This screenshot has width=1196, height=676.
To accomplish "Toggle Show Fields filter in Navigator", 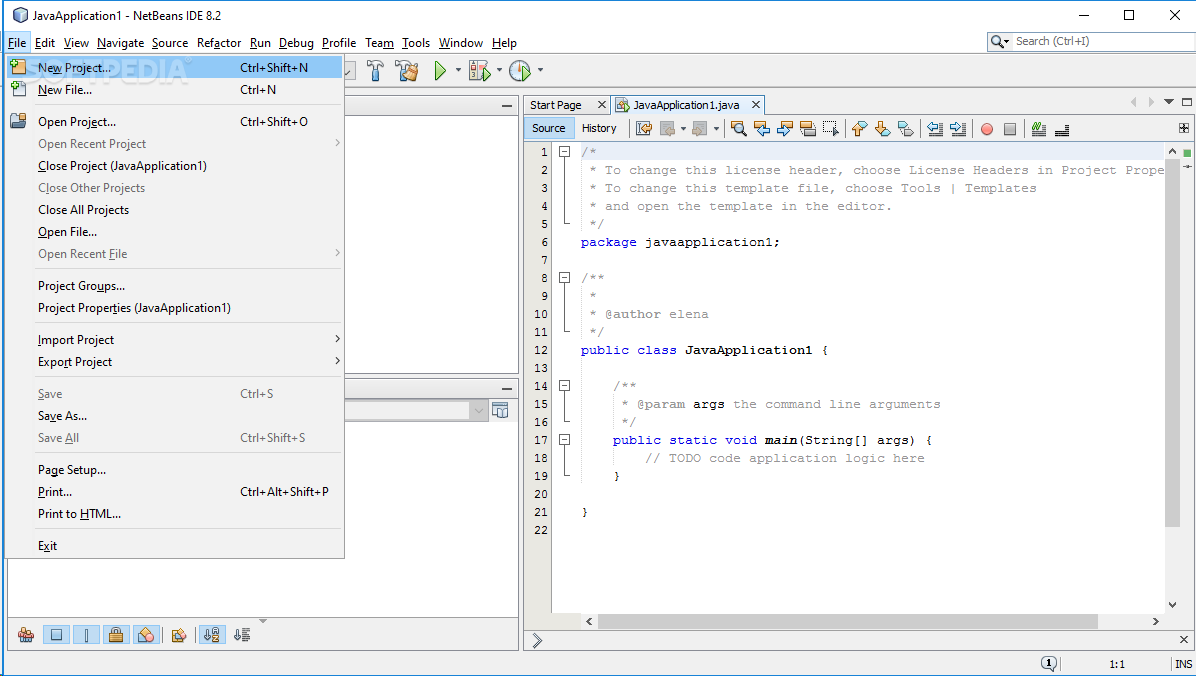I will (x=56, y=635).
